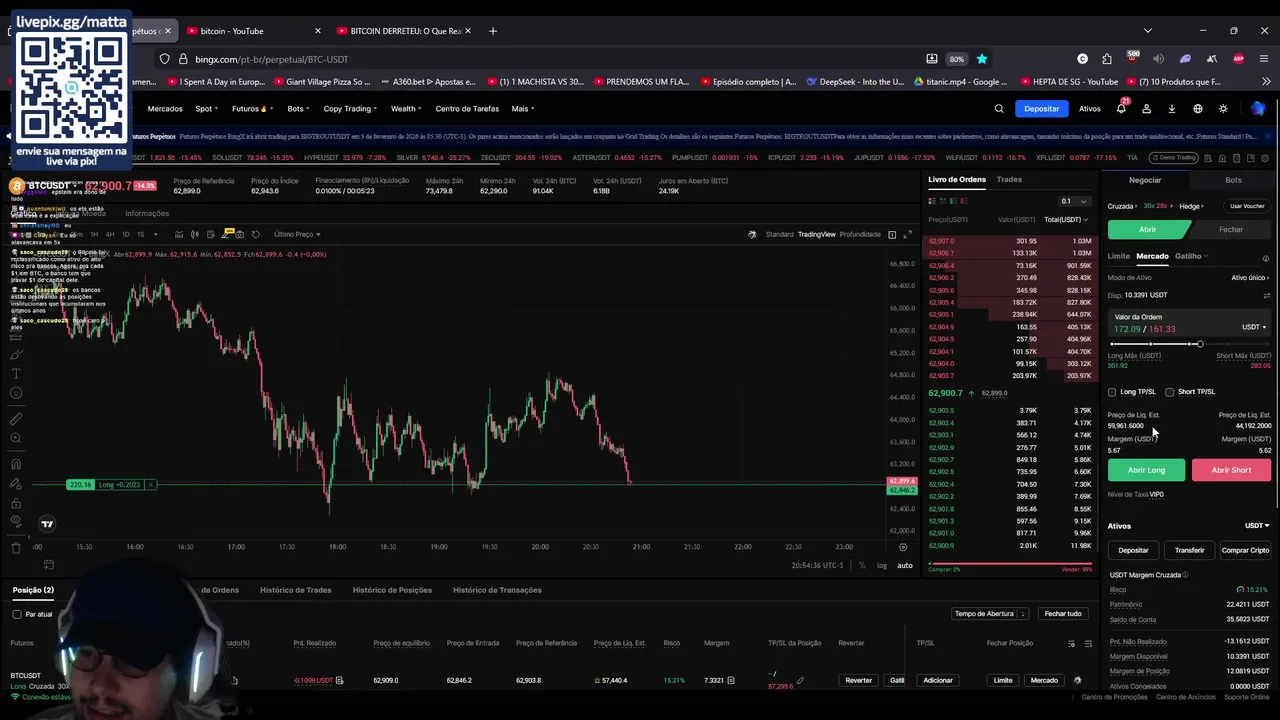
Task: Select the Limite order tab
Action: 1118,256
